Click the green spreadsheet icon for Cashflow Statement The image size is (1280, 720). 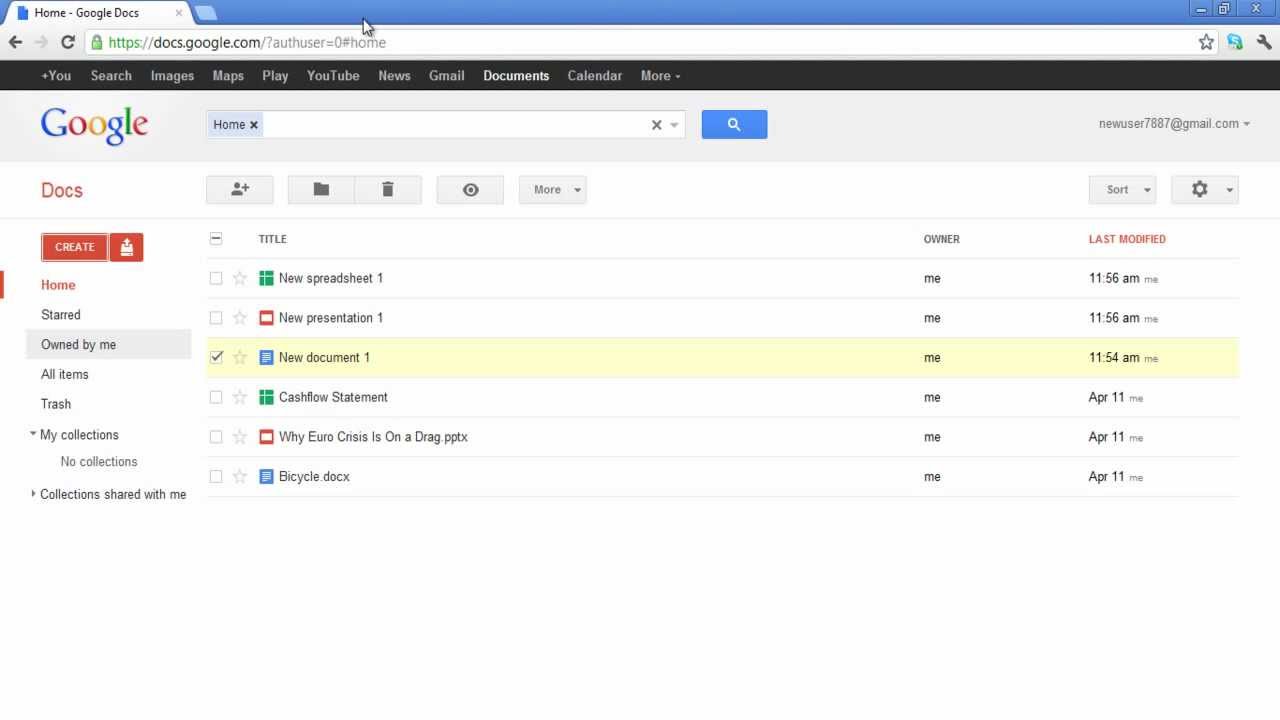(266, 397)
